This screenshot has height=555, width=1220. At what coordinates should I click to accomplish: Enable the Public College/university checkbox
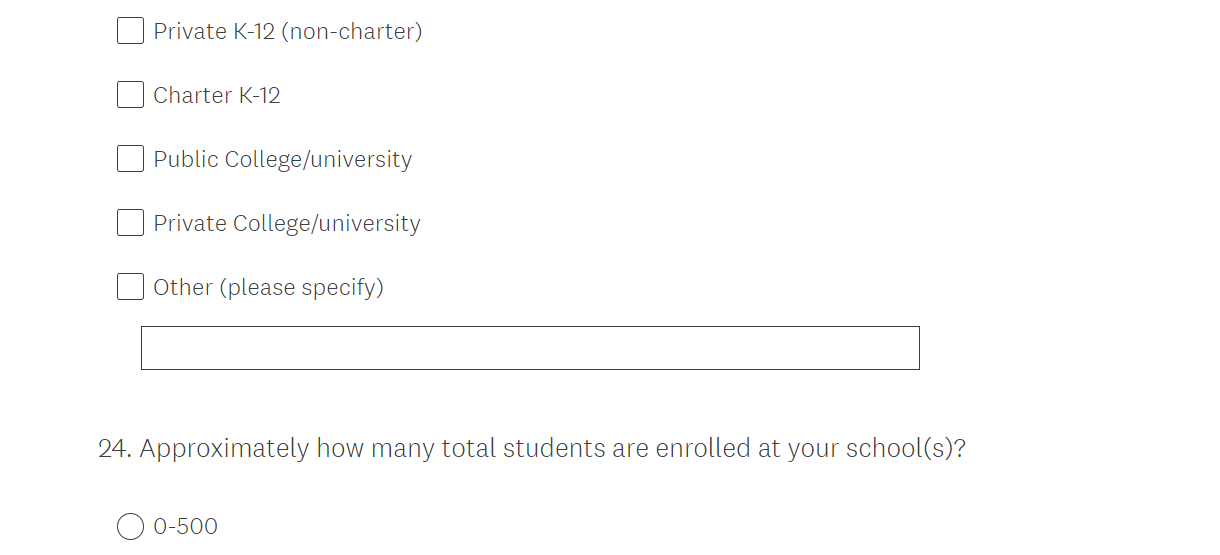[130, 159]
